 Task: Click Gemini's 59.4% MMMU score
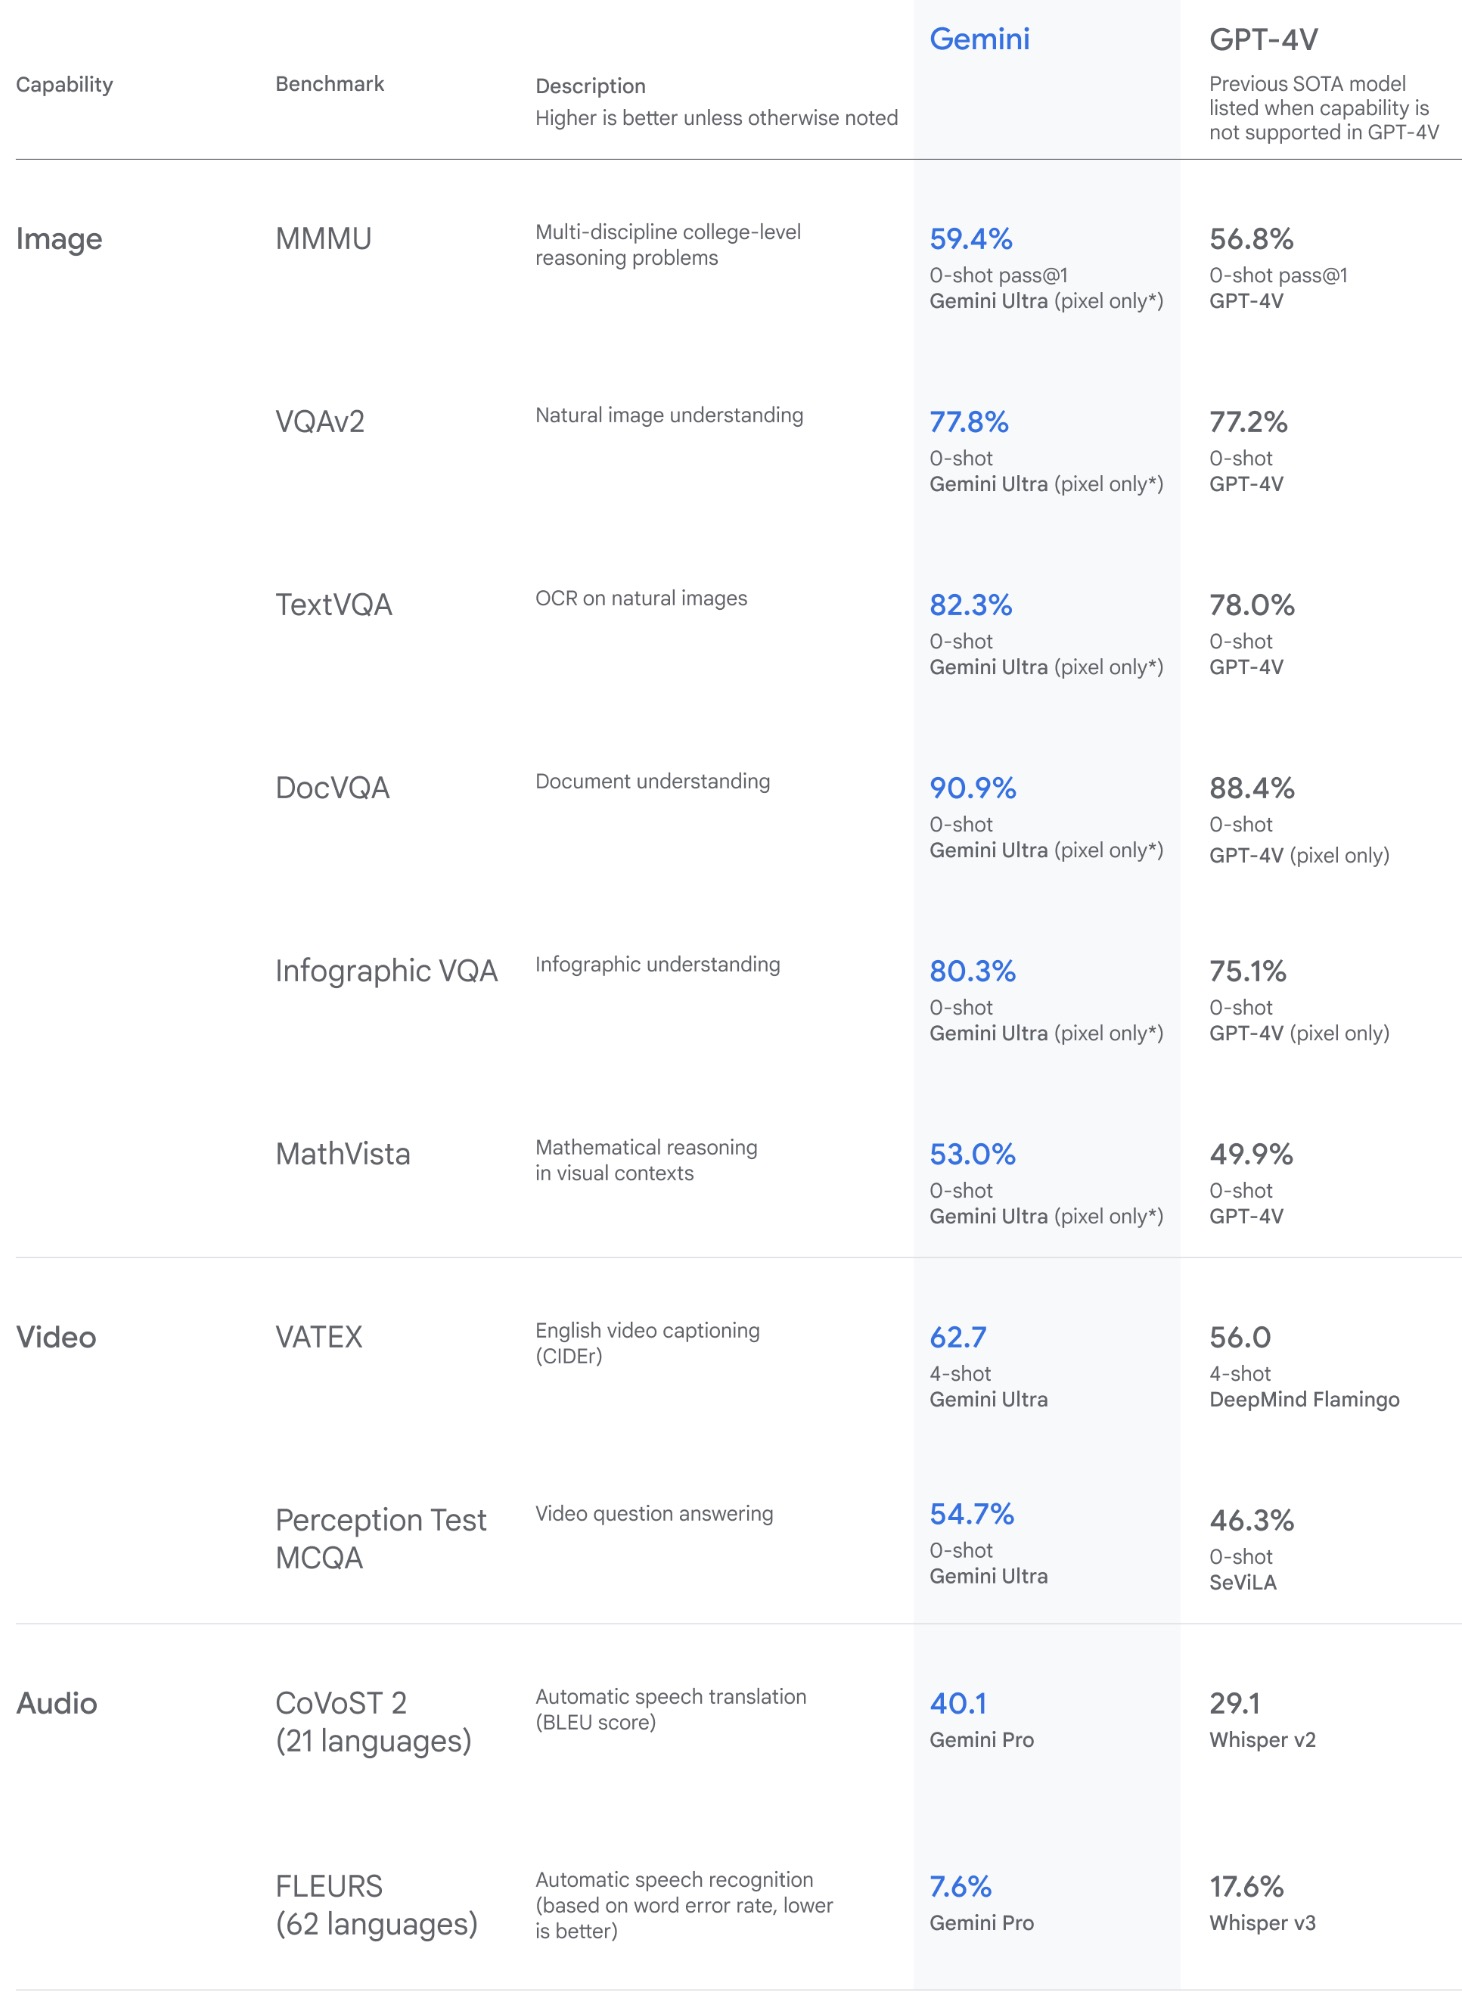pyautogui.click(x=970, y=239)
